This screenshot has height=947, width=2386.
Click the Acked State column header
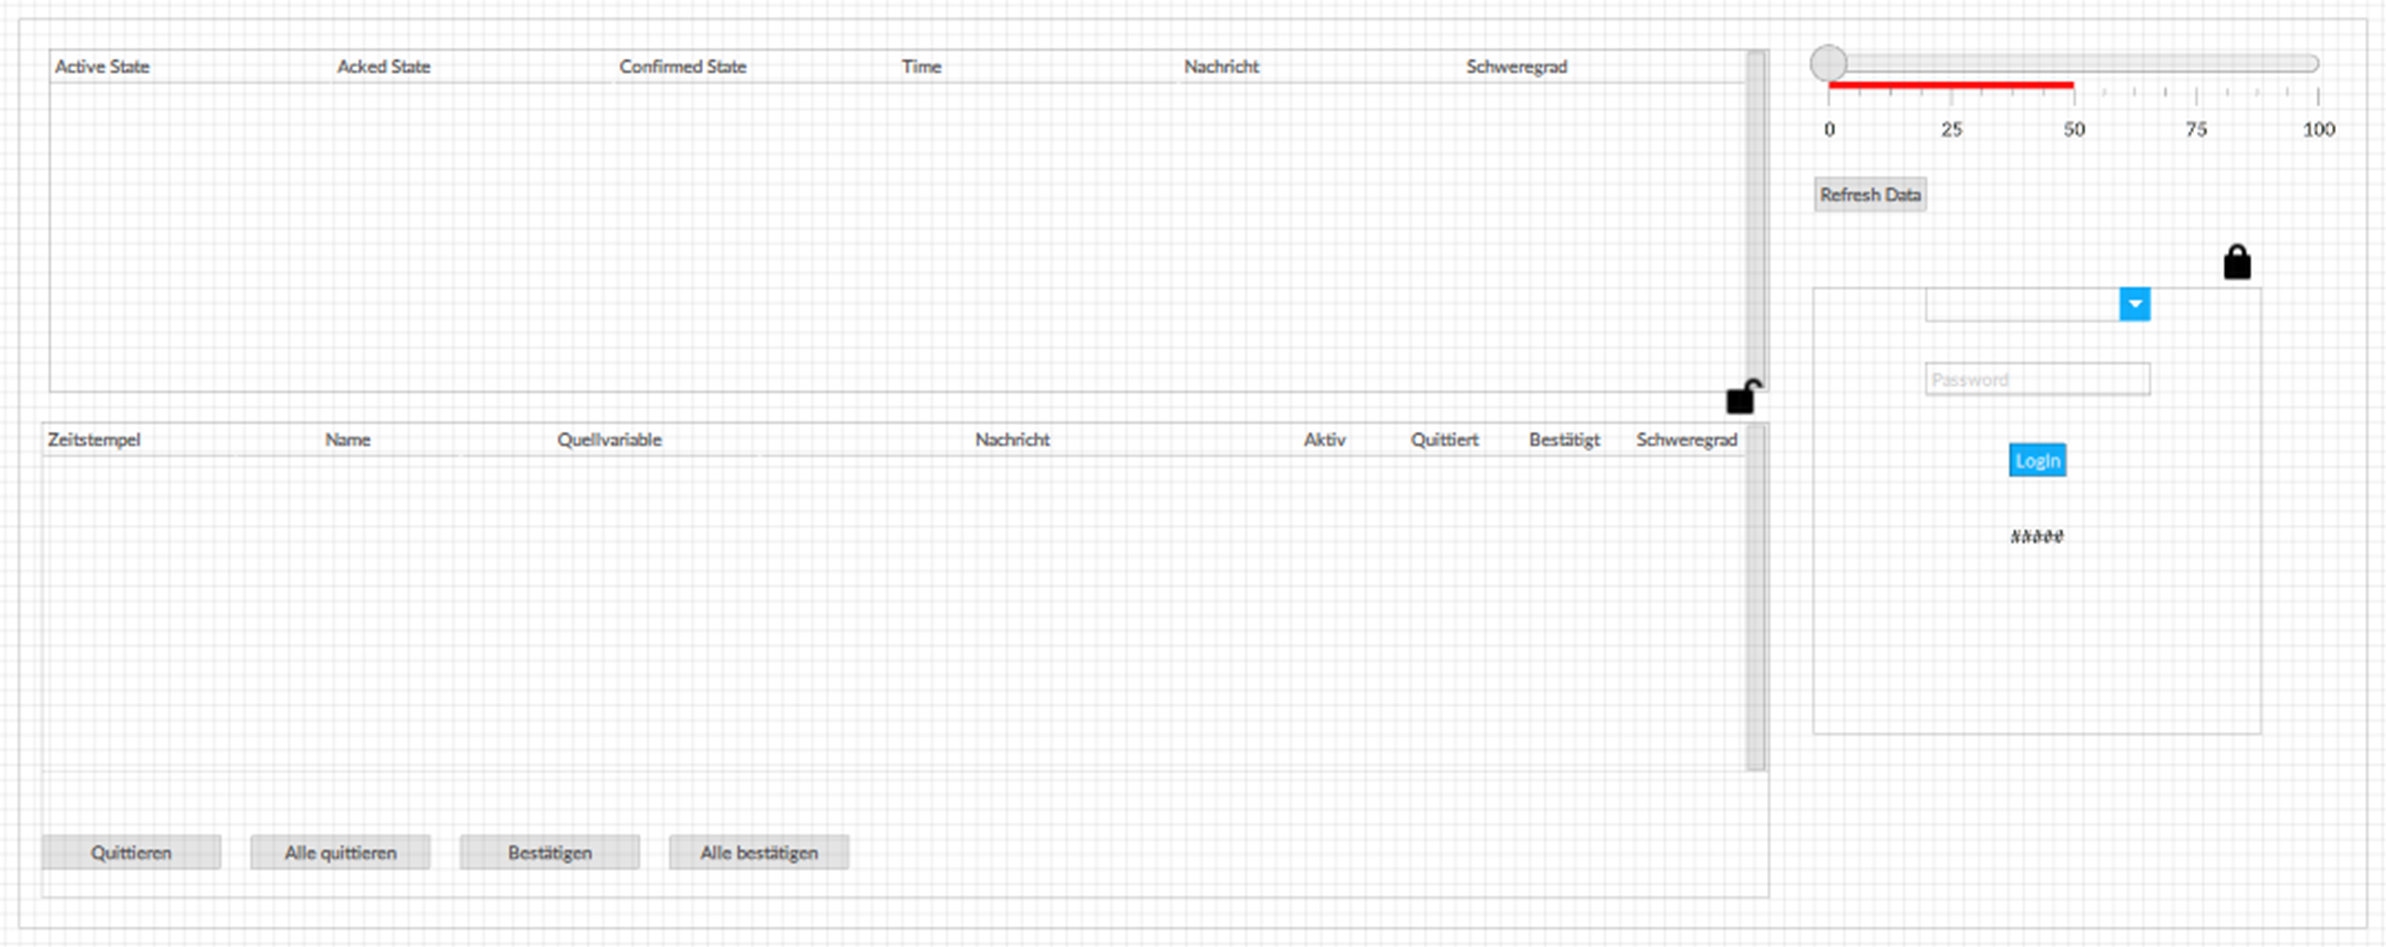(383, 66)
